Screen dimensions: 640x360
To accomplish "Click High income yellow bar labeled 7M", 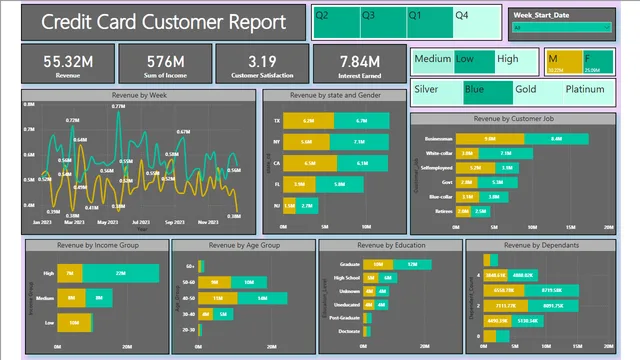I will 70,273.
